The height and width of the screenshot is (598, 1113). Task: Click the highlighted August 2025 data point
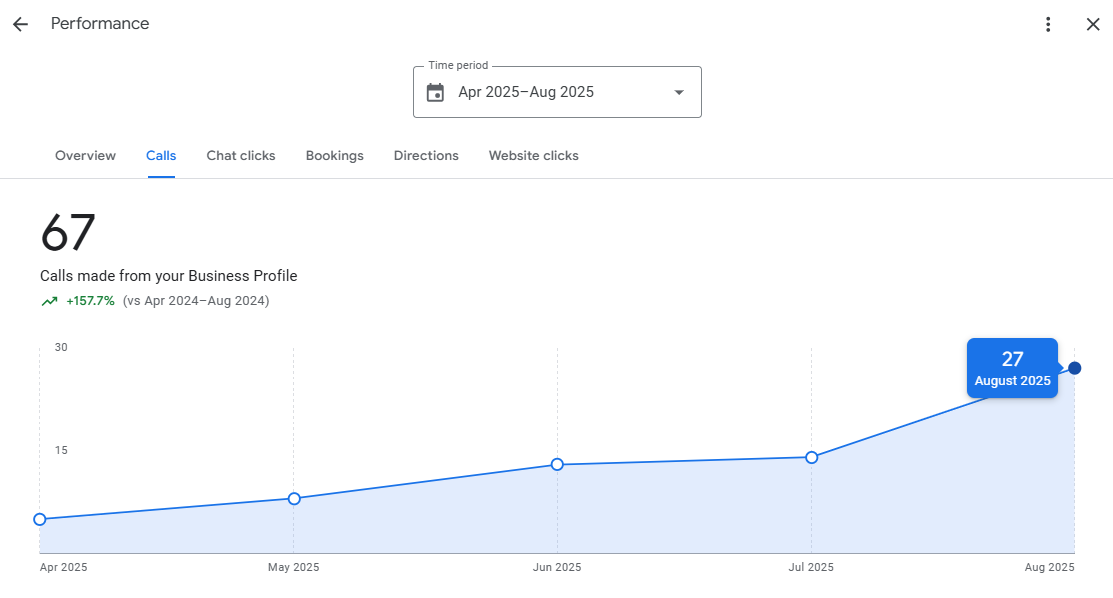(1074, 368)
